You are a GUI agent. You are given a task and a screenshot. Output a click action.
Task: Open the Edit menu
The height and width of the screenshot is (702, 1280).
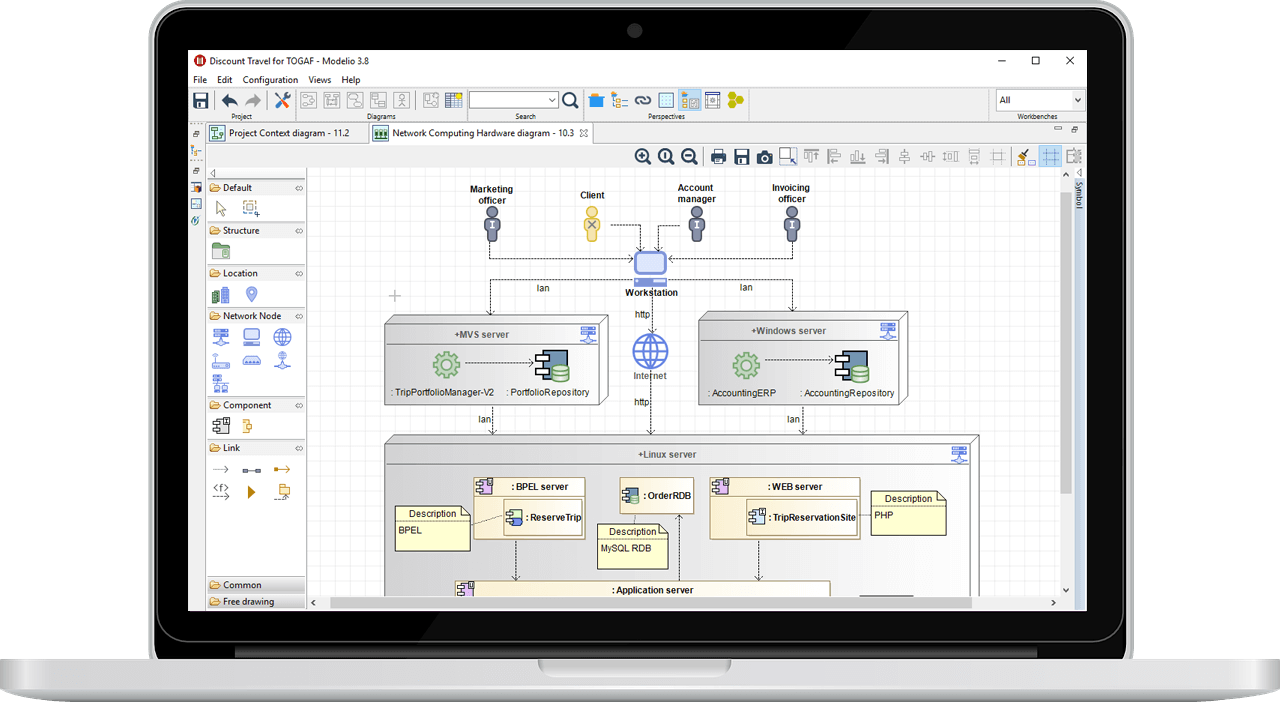tap(225, 80)
